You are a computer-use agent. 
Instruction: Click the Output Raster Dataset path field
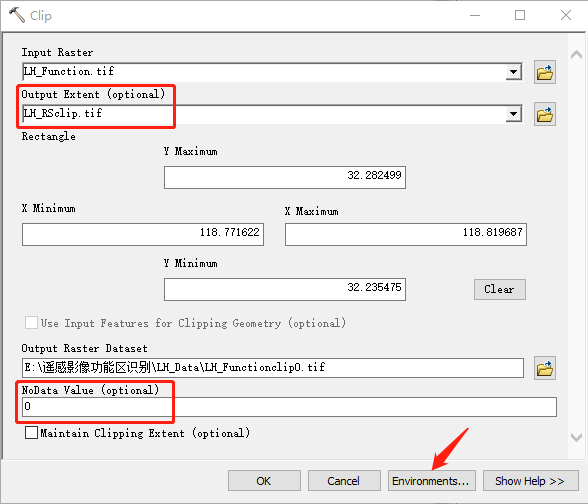tap(273, 368)
